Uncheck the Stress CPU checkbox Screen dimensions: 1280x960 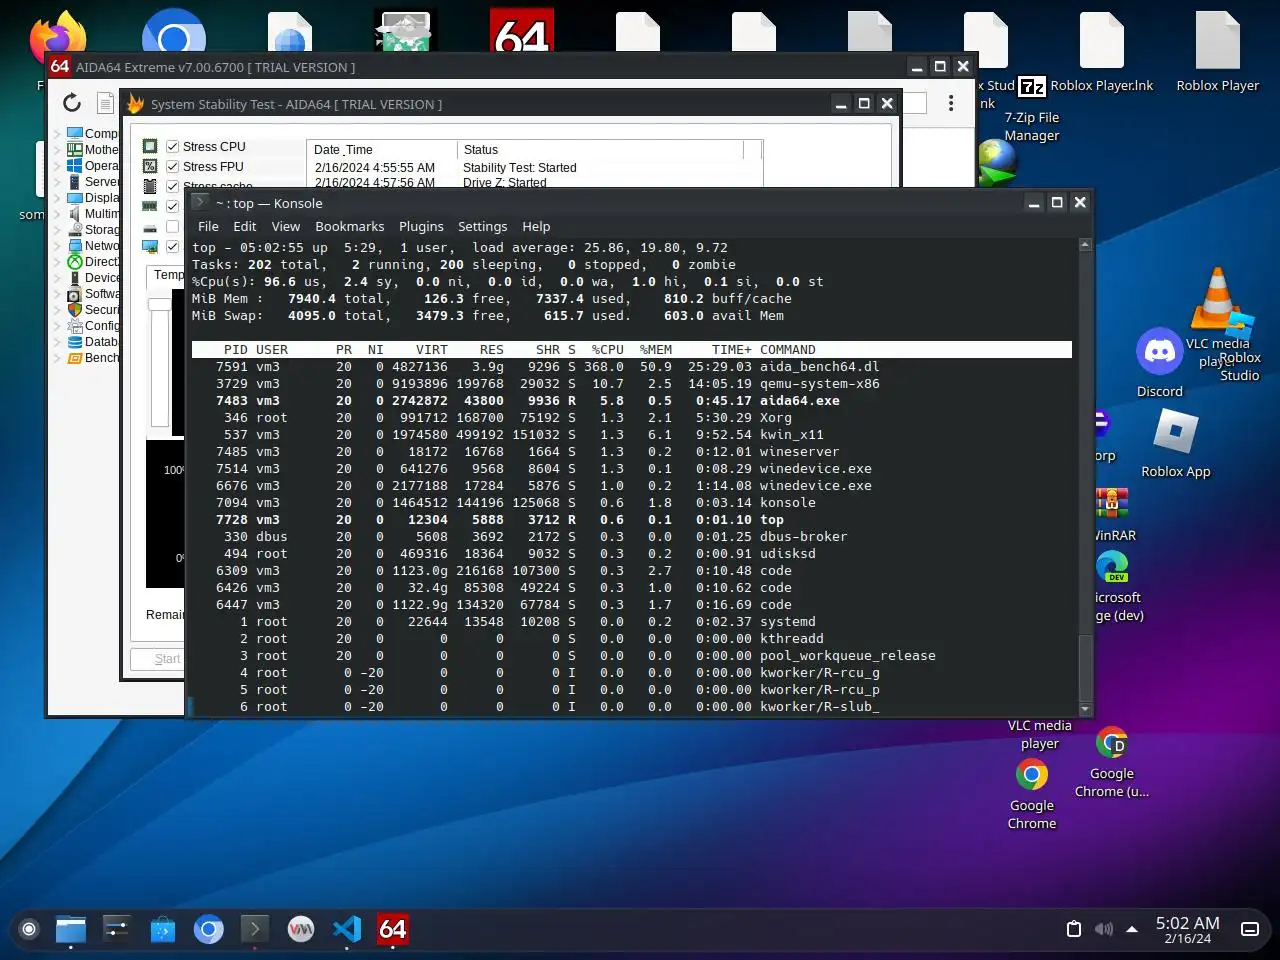pyautogui.click(x=172, y=146)
